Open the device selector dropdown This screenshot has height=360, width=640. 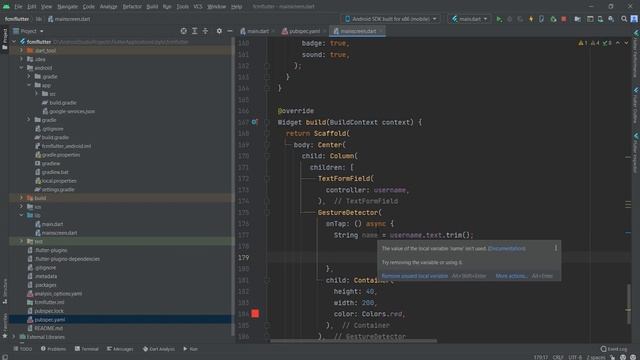click(x=391, y=19)
